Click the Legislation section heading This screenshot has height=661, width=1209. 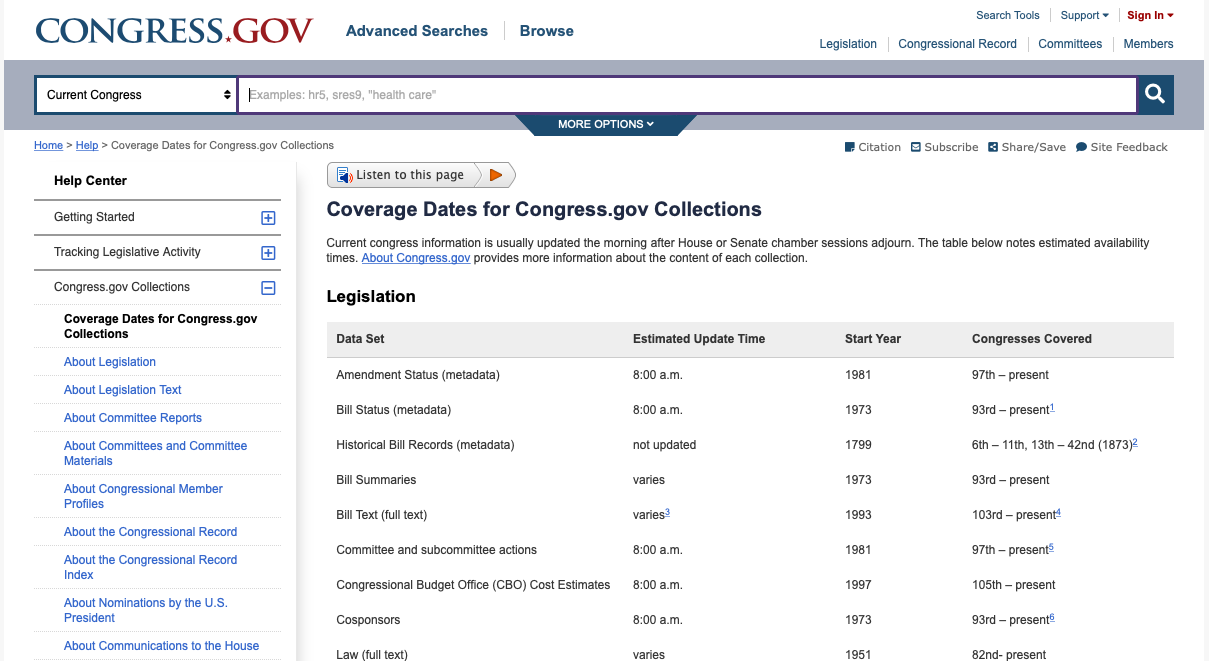pyautogui.click(x=371, y=297)
